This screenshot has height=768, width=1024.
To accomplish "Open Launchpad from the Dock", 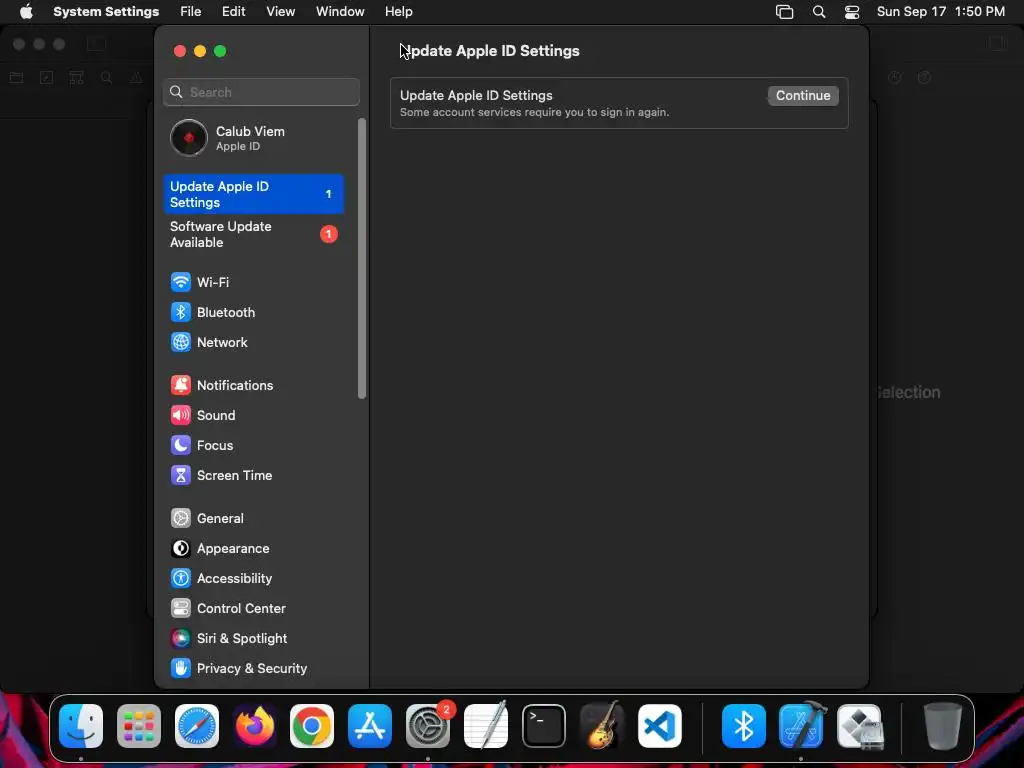I will click(139, 726).
